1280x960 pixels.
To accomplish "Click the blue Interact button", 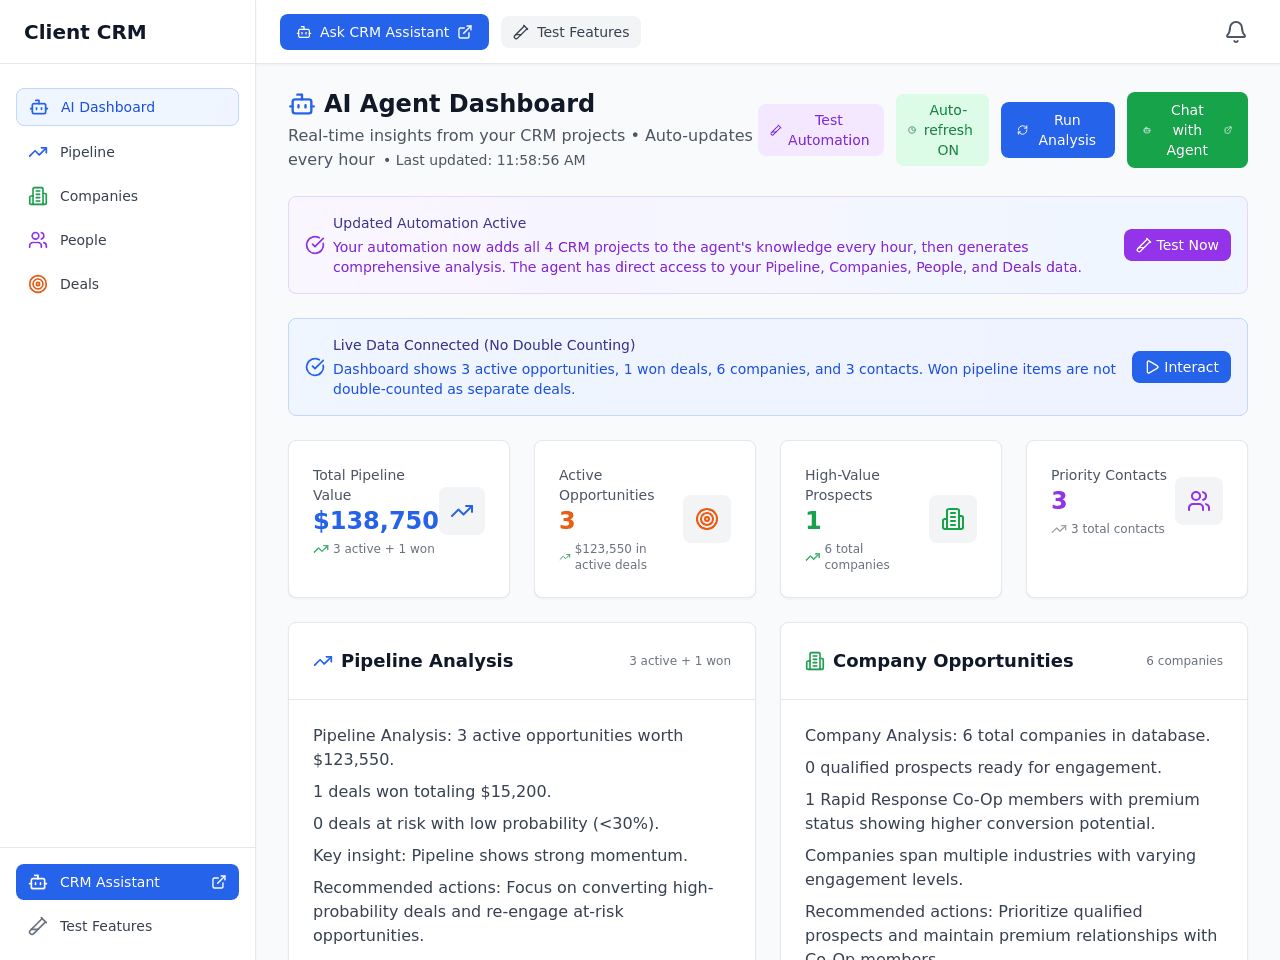I will (x=1181, y=367).
